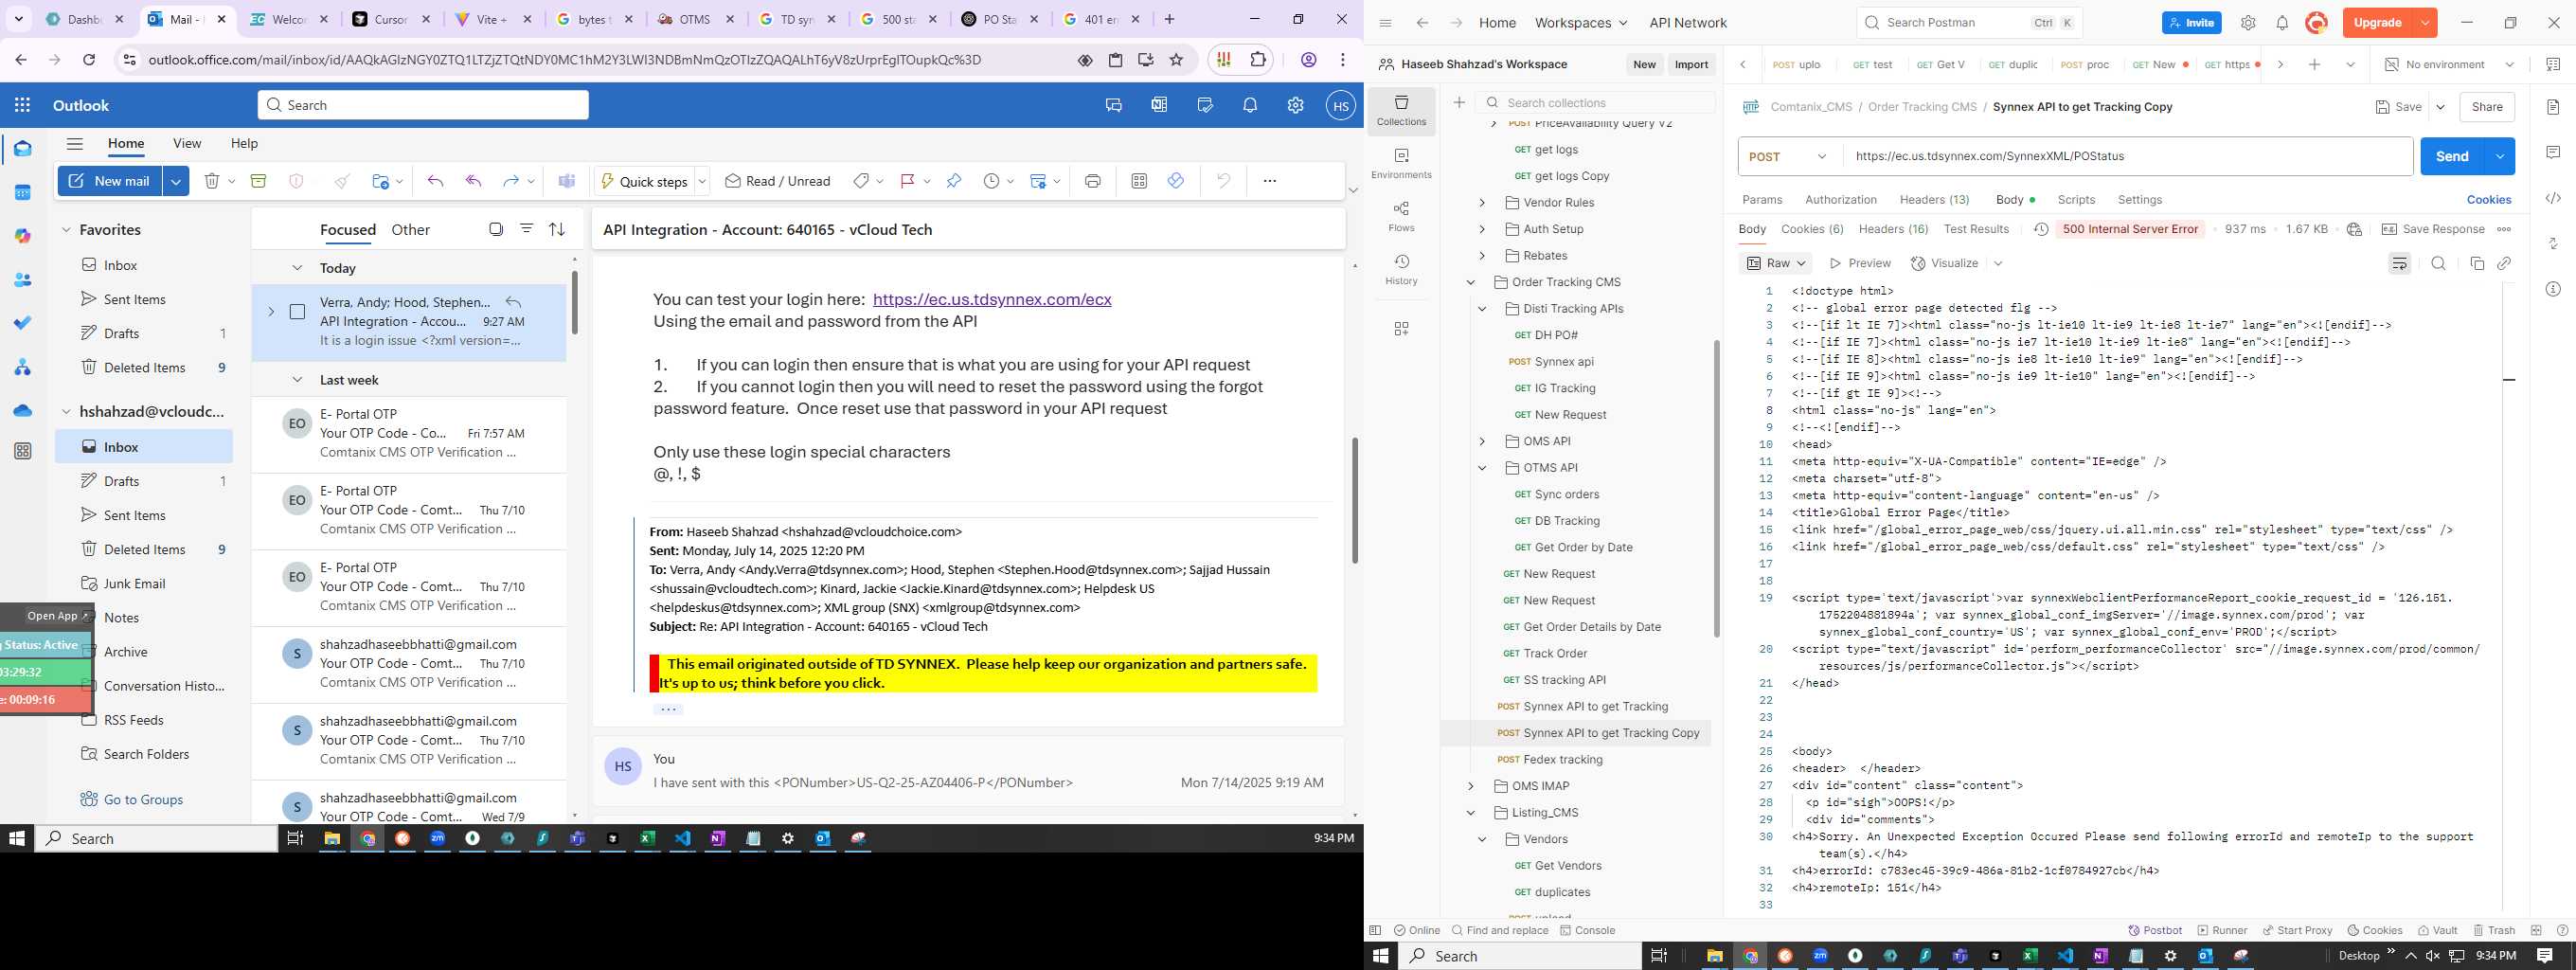The image size is (2576, 970).
Task: Click the Outlook Search box
Action: point(423,105)
